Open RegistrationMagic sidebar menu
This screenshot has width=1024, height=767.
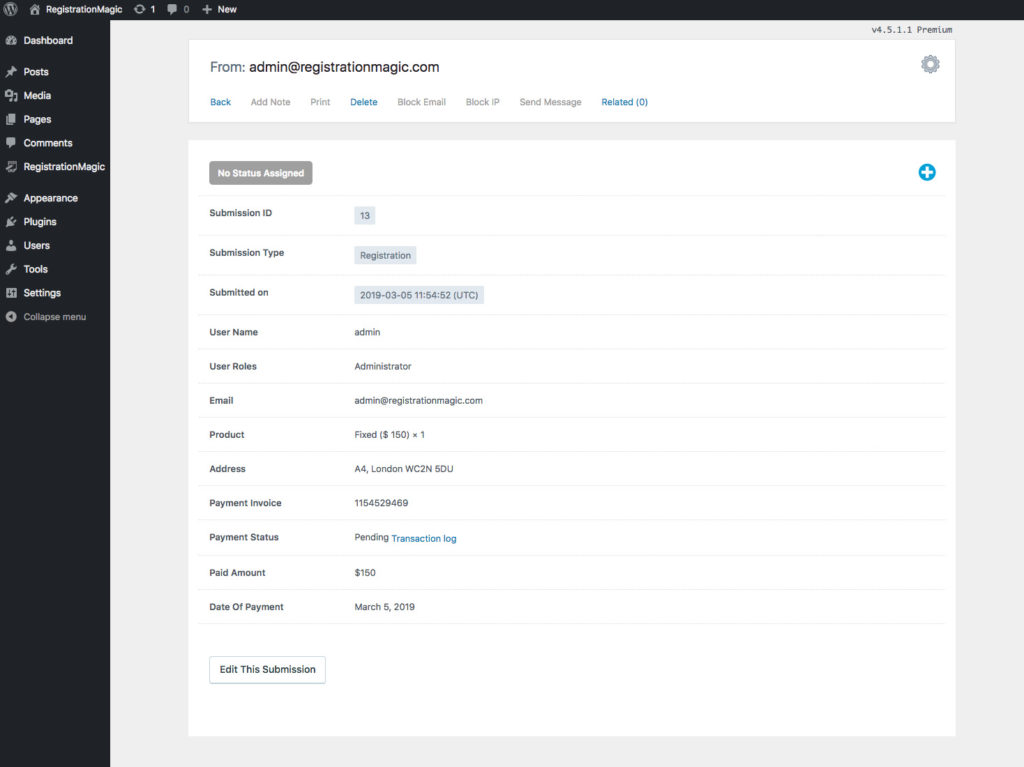64,167
